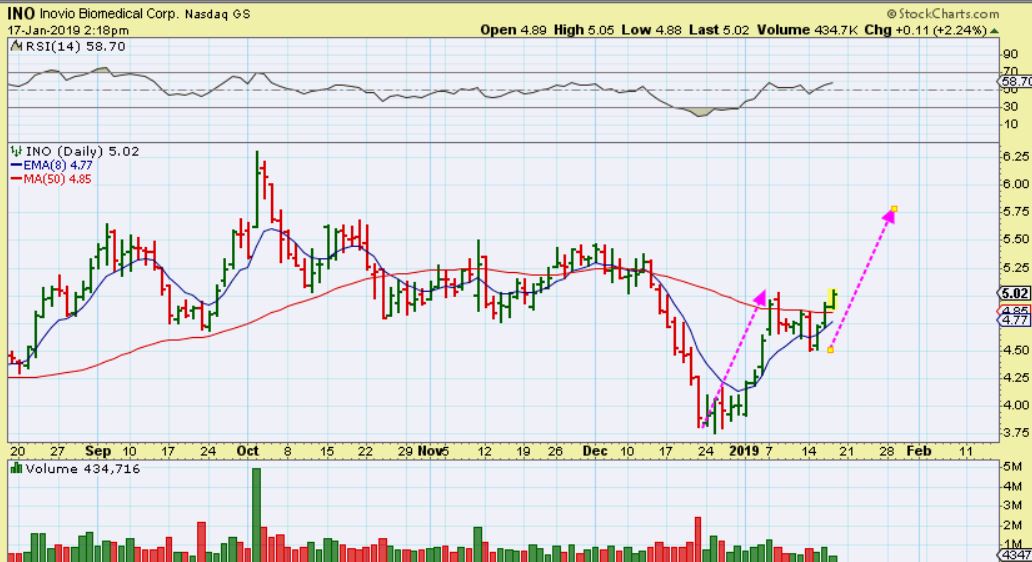
Task: Click the Sep month label on date axis
Action: [x=98, y=451]
